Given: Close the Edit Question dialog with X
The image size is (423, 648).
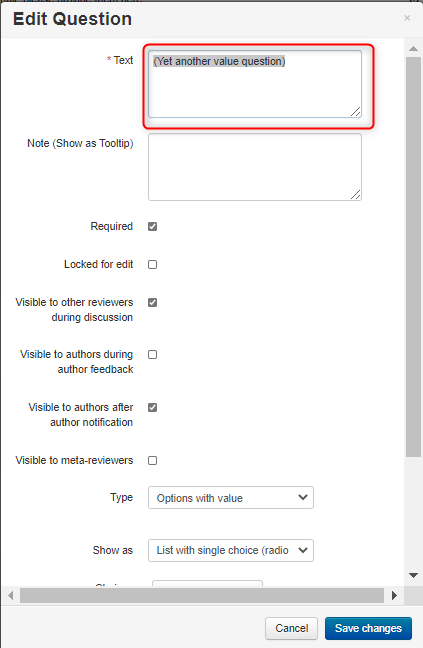Looking at the screenshot, I should [x=407, y=18].
